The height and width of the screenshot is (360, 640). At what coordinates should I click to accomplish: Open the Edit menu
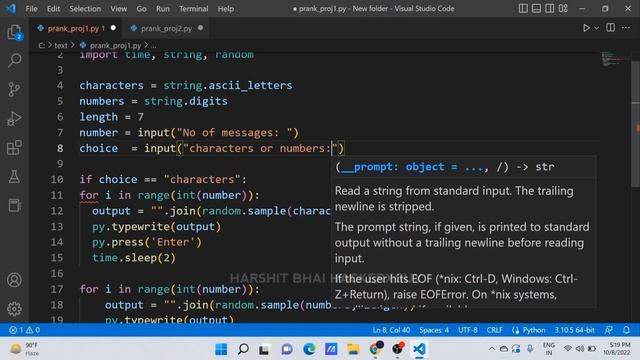pos(53,9)
